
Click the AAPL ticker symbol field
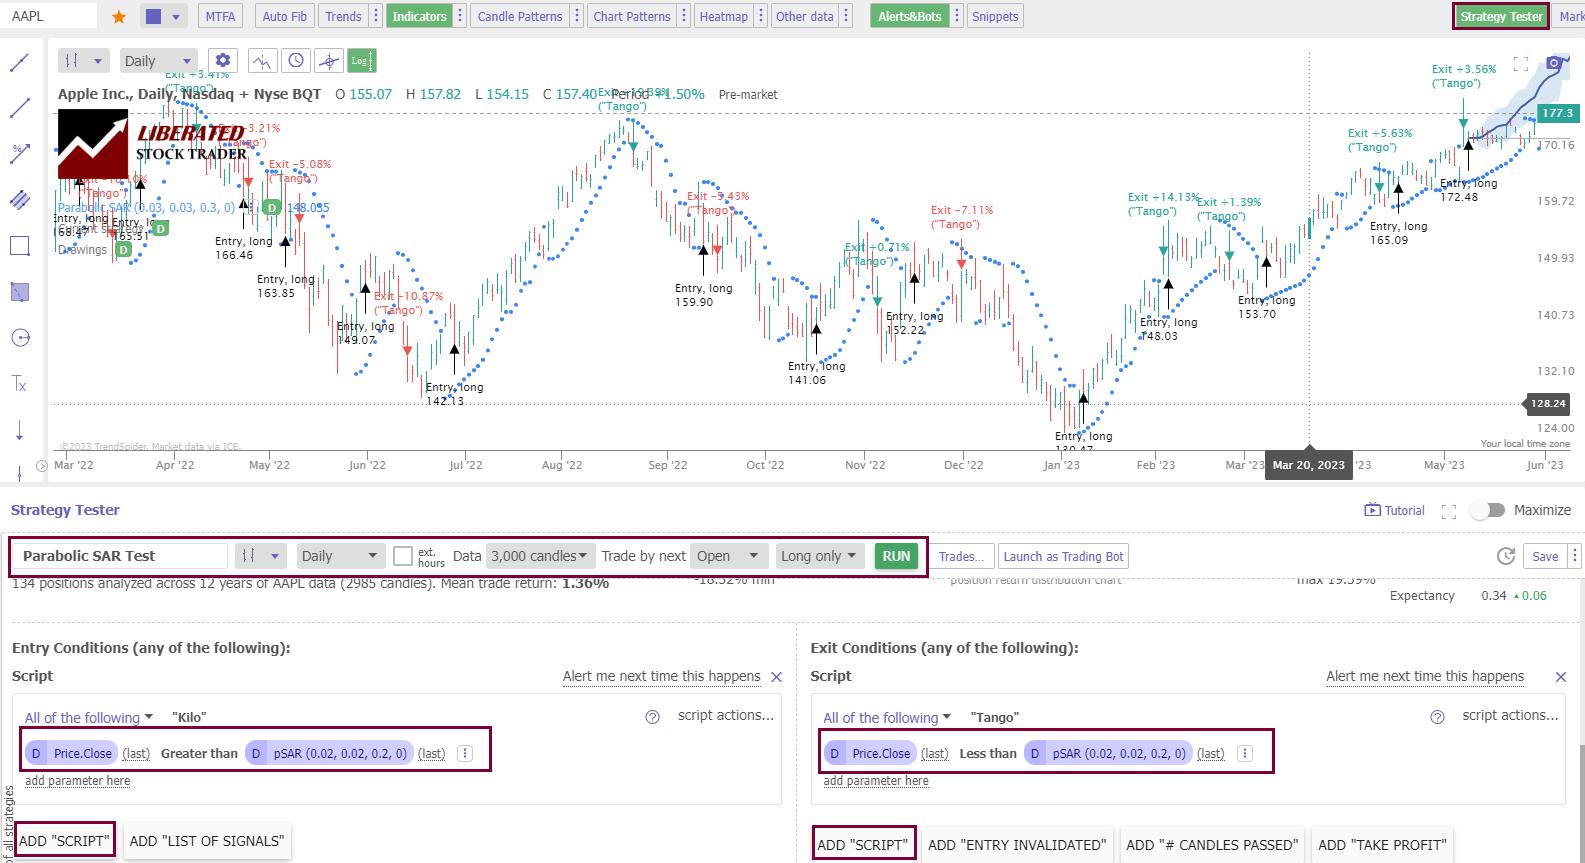click(50, 16)
